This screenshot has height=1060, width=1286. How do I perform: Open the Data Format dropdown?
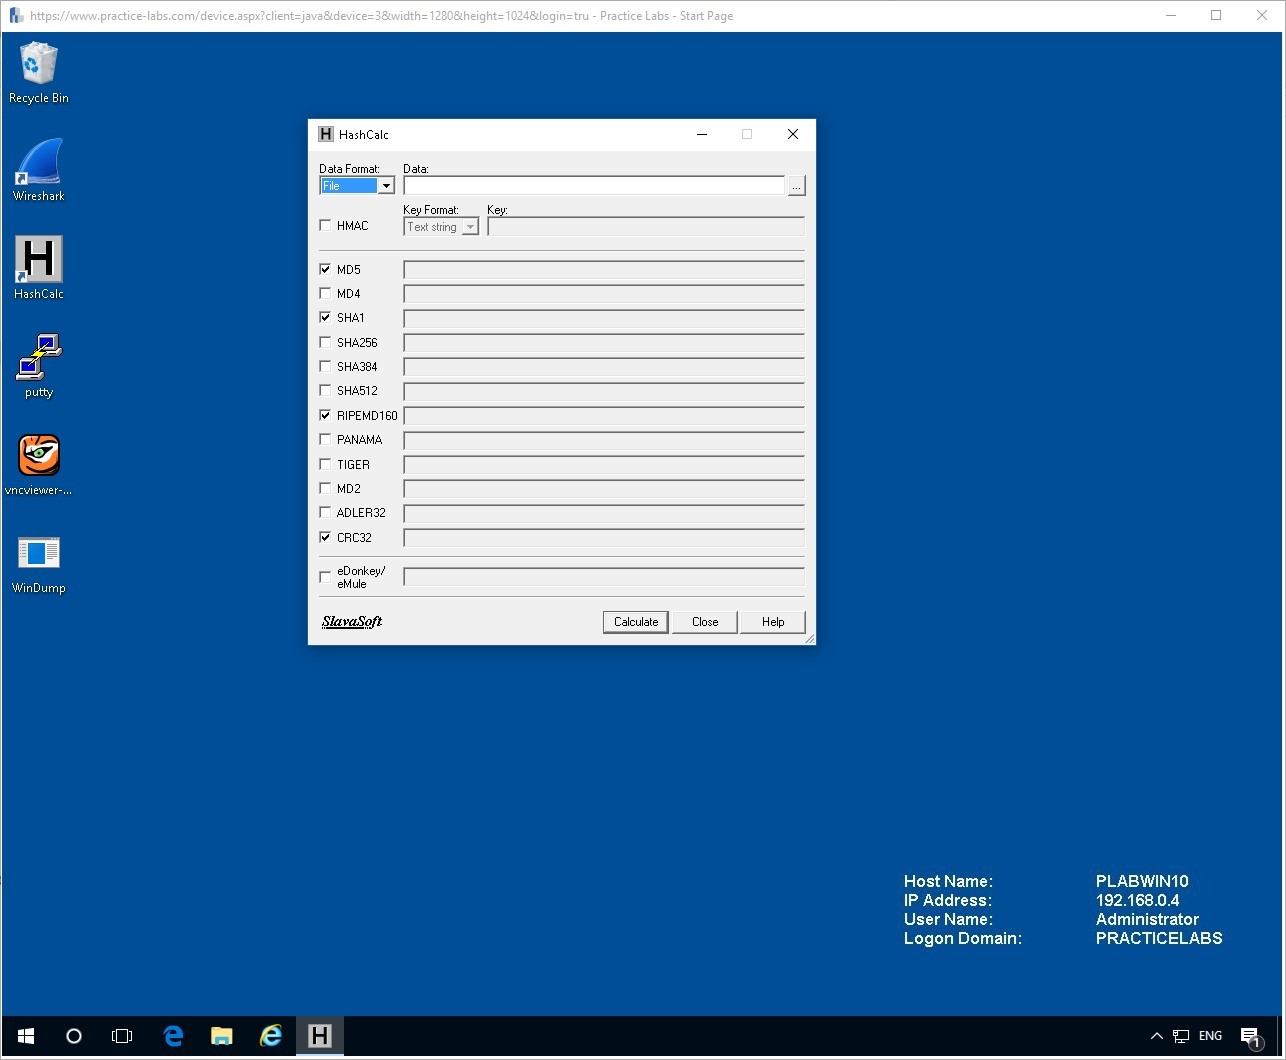[387, 185]
